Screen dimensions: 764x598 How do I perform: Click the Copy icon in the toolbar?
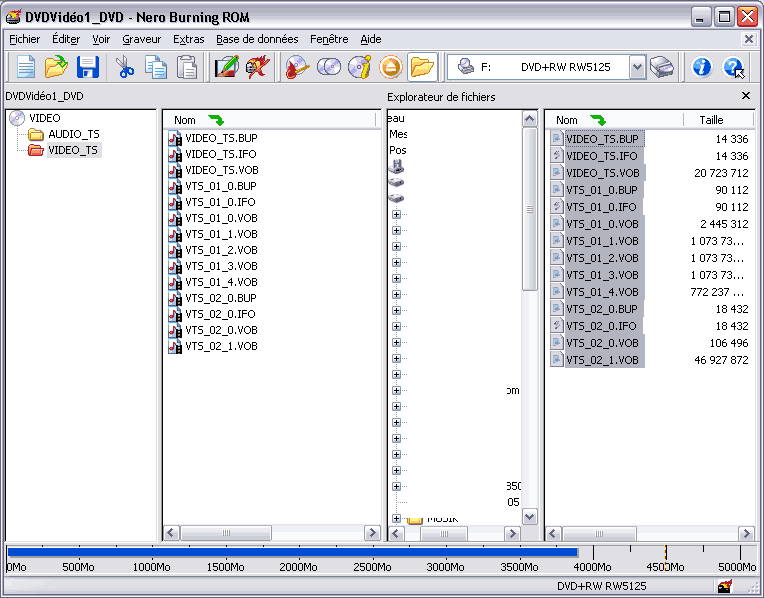pos(156,67)
